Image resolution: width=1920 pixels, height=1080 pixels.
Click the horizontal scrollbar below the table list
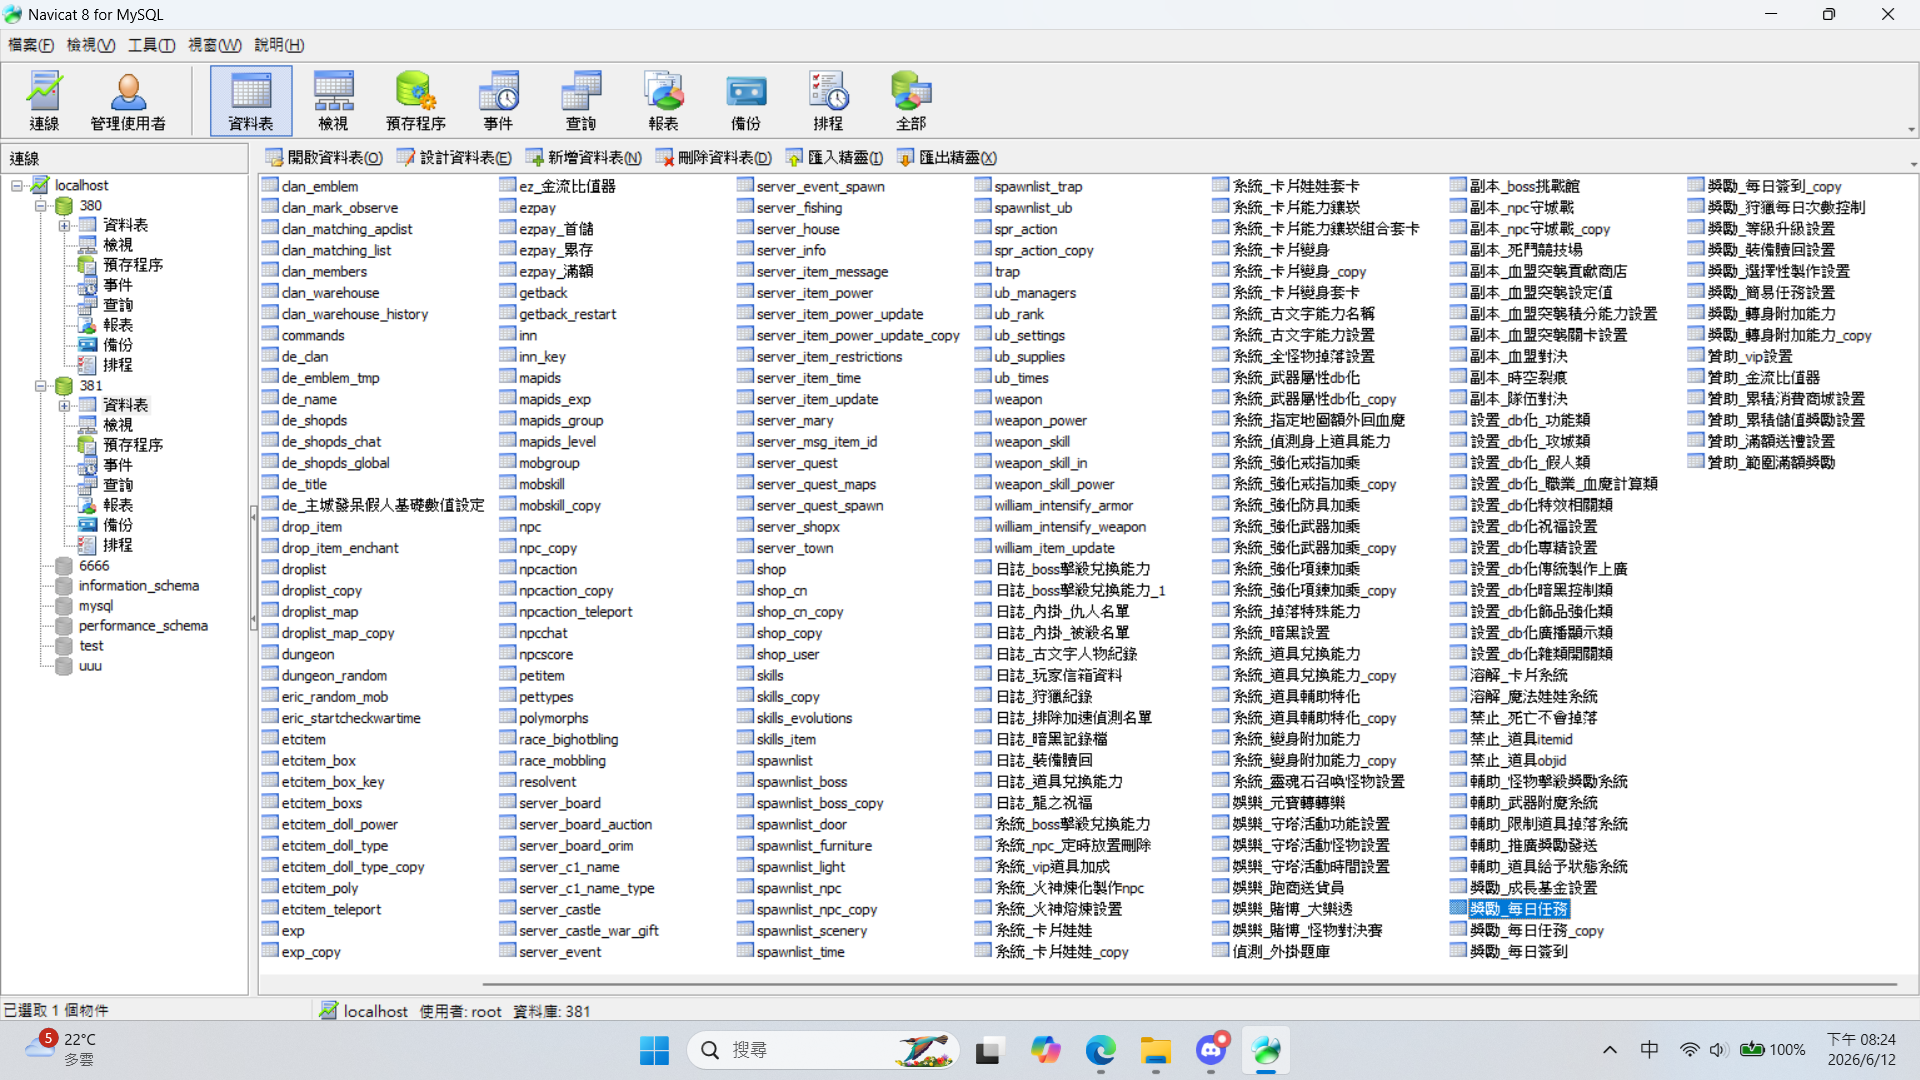click(x=1190, y=985)
